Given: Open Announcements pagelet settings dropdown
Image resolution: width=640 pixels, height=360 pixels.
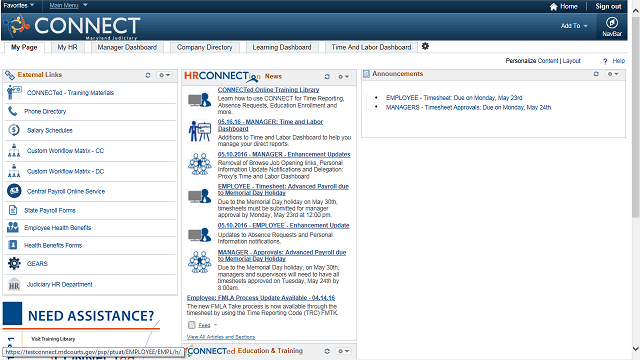Looking at the screenshot, I should pyautogui.click(x=613, y=74).
